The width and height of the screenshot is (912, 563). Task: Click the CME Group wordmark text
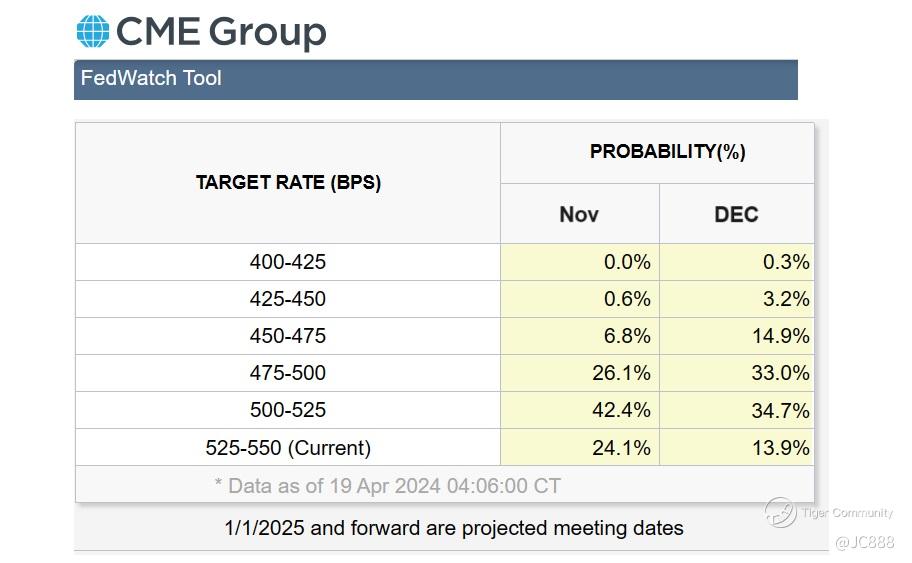pyautogui.click(x=221, y=31)
